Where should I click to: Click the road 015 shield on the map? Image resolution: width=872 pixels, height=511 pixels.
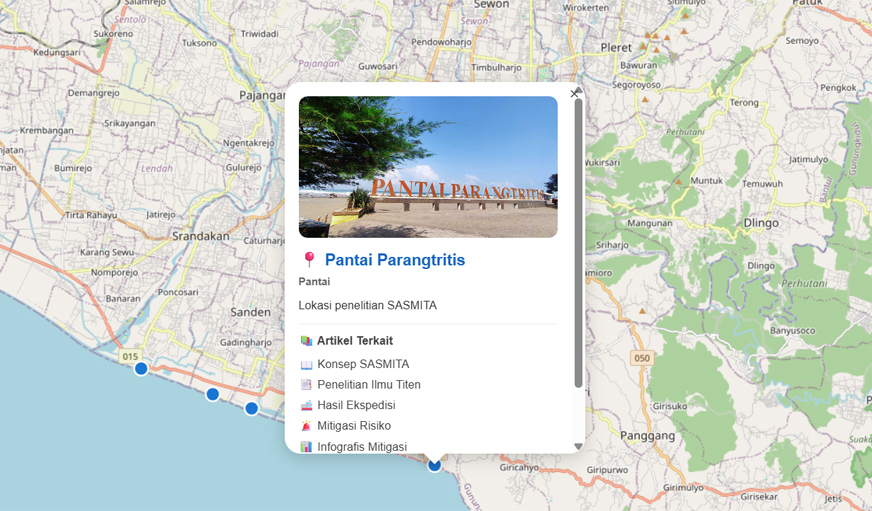pos(130,356)
